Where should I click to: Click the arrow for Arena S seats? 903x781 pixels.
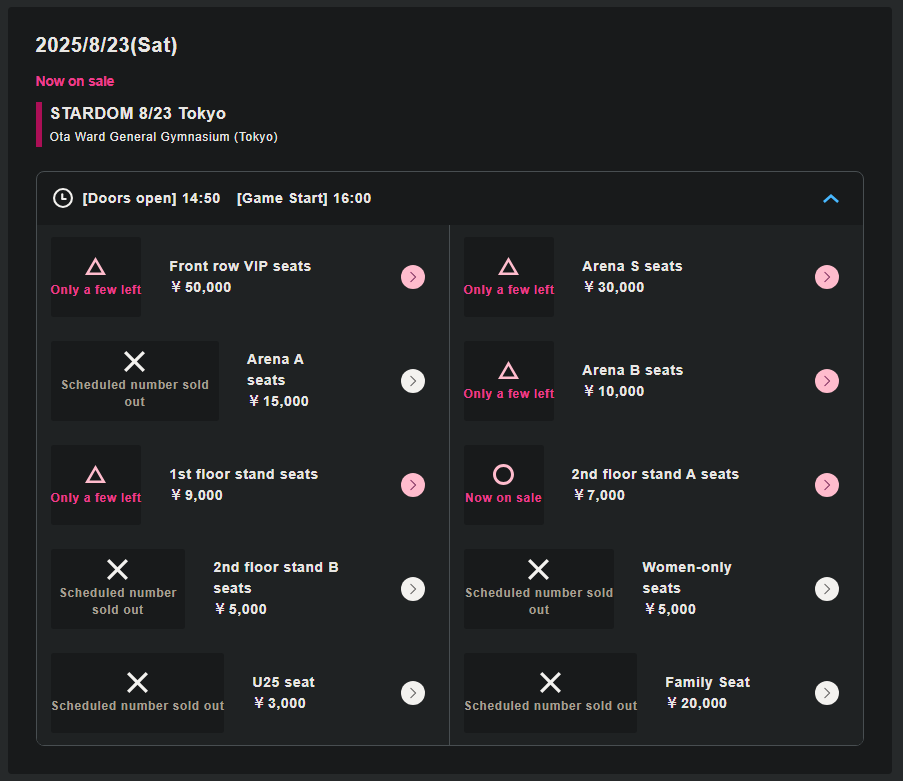(826, 277)
